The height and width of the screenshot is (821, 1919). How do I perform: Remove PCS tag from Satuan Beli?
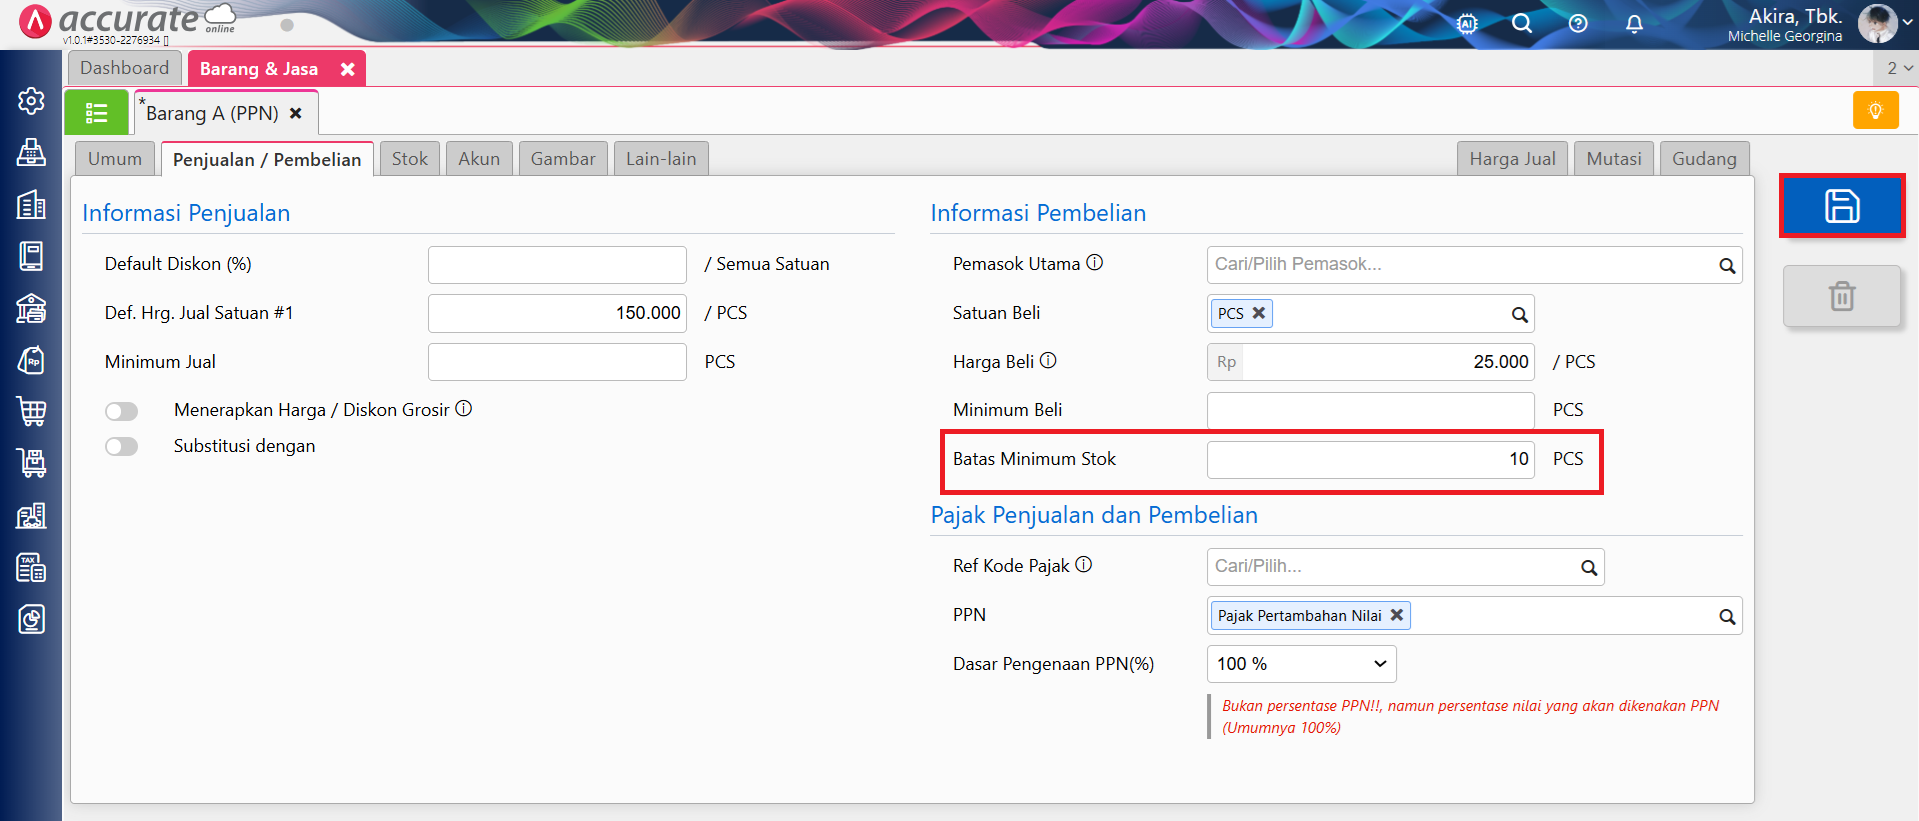(1259, 313)
